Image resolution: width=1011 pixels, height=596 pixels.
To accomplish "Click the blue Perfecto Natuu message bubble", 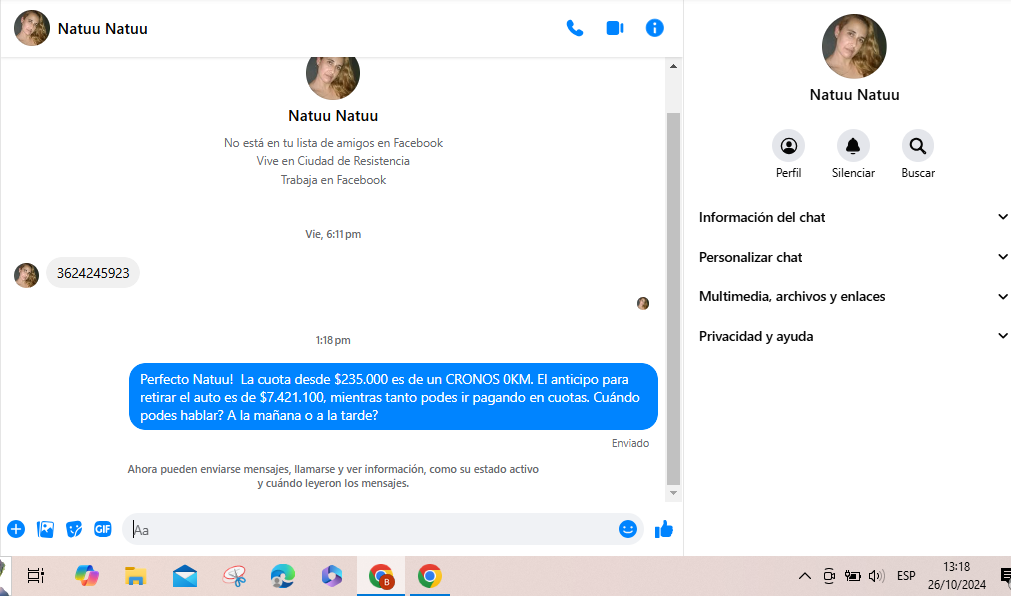I will click(x=393, y=397).
